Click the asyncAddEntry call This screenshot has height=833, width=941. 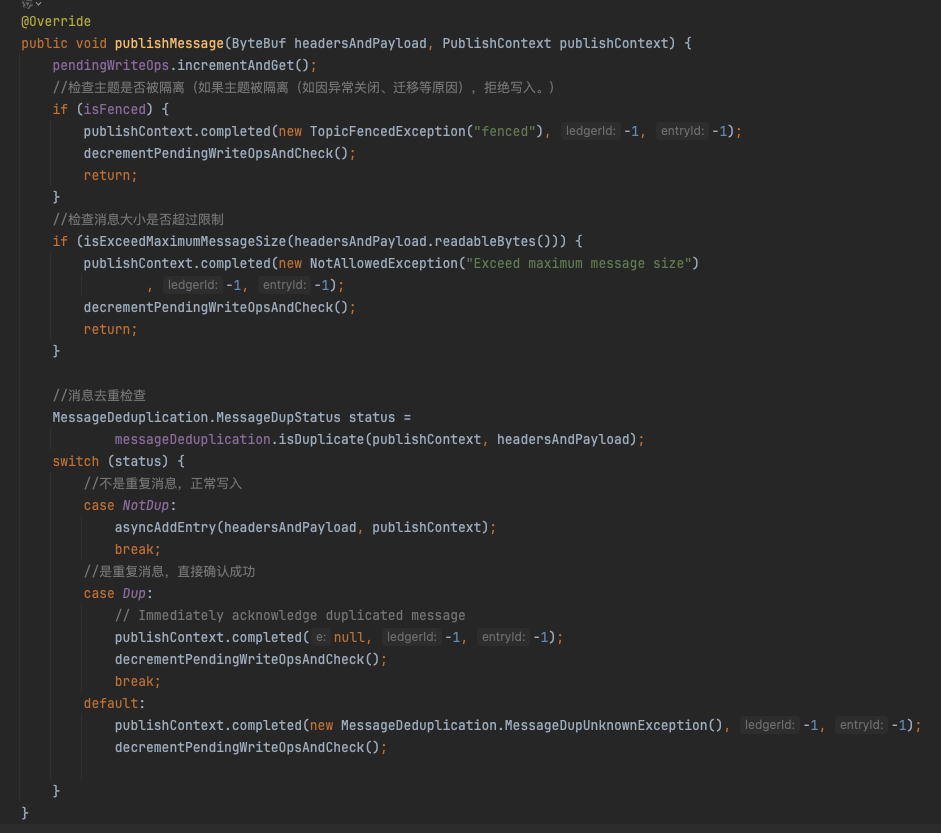click(x=165, y=528)
